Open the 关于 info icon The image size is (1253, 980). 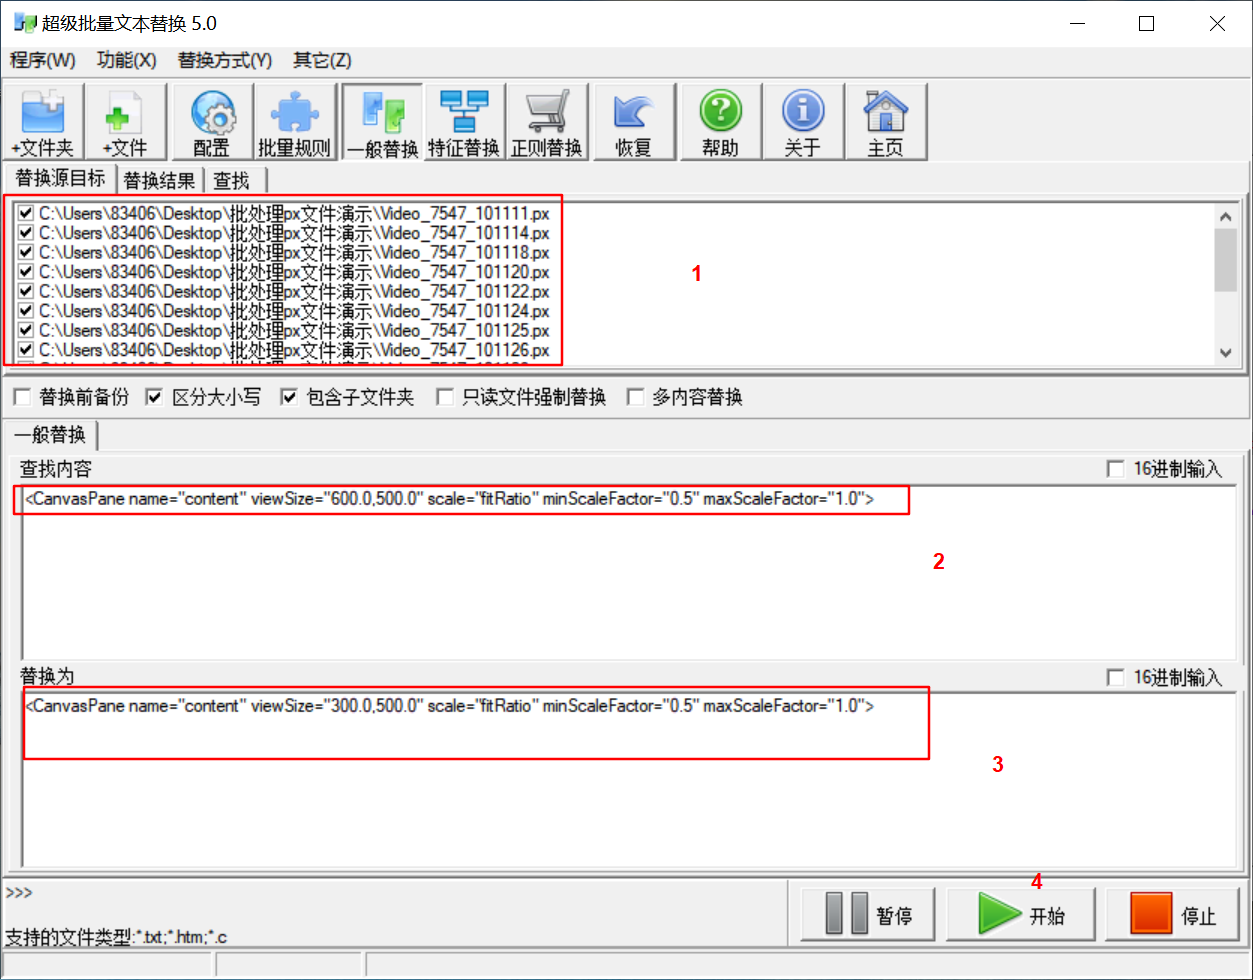pyautogui.click(x=802, y=122)
